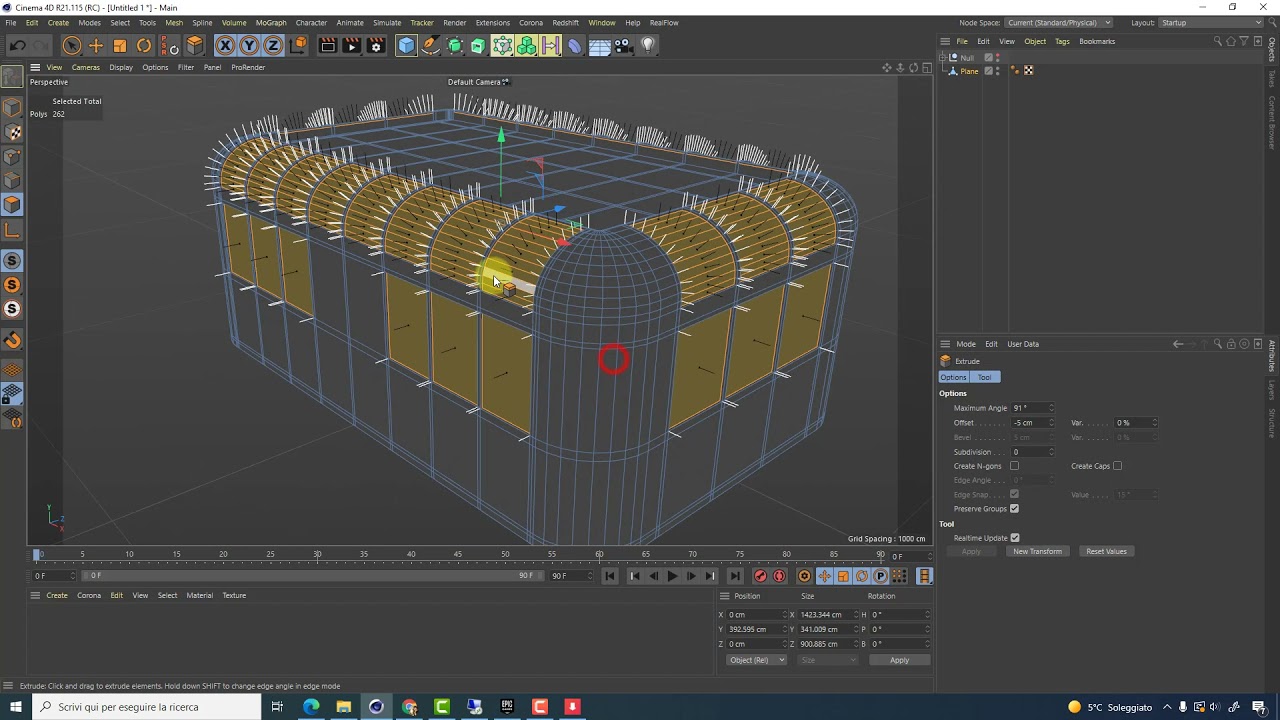Click frame 50 on the timeline ruler

point(505,554)
